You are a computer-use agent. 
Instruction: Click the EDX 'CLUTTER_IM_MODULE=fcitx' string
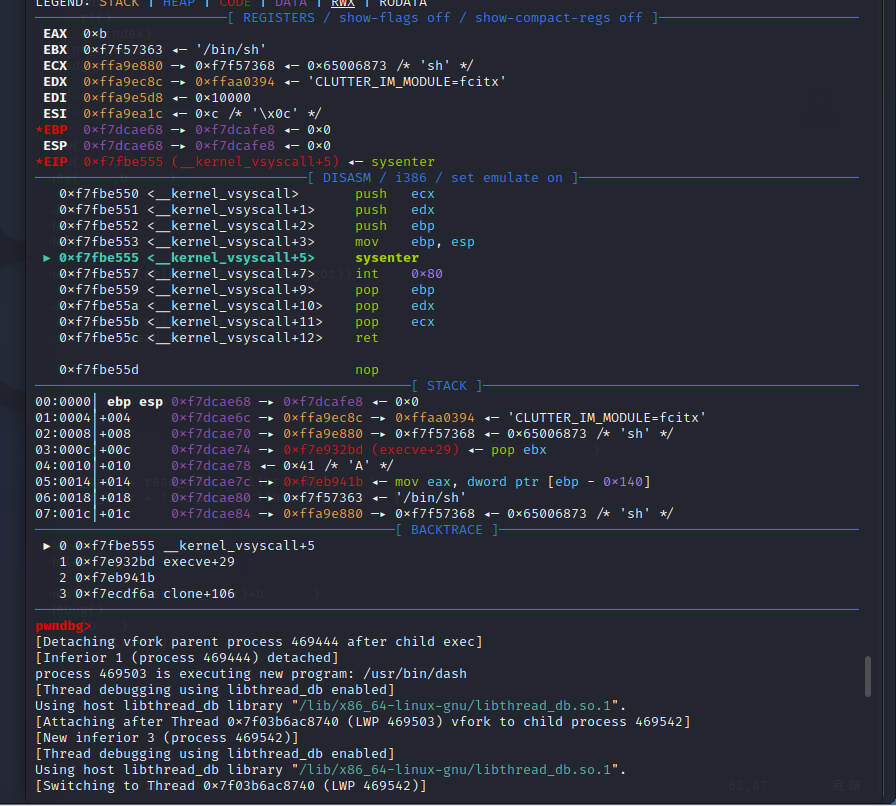point(407,82)
